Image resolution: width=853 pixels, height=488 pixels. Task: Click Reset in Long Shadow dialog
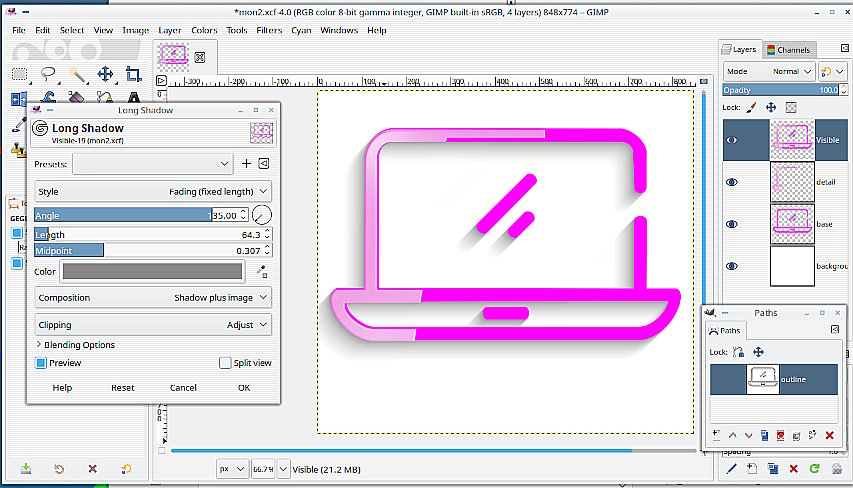(122, 388)
